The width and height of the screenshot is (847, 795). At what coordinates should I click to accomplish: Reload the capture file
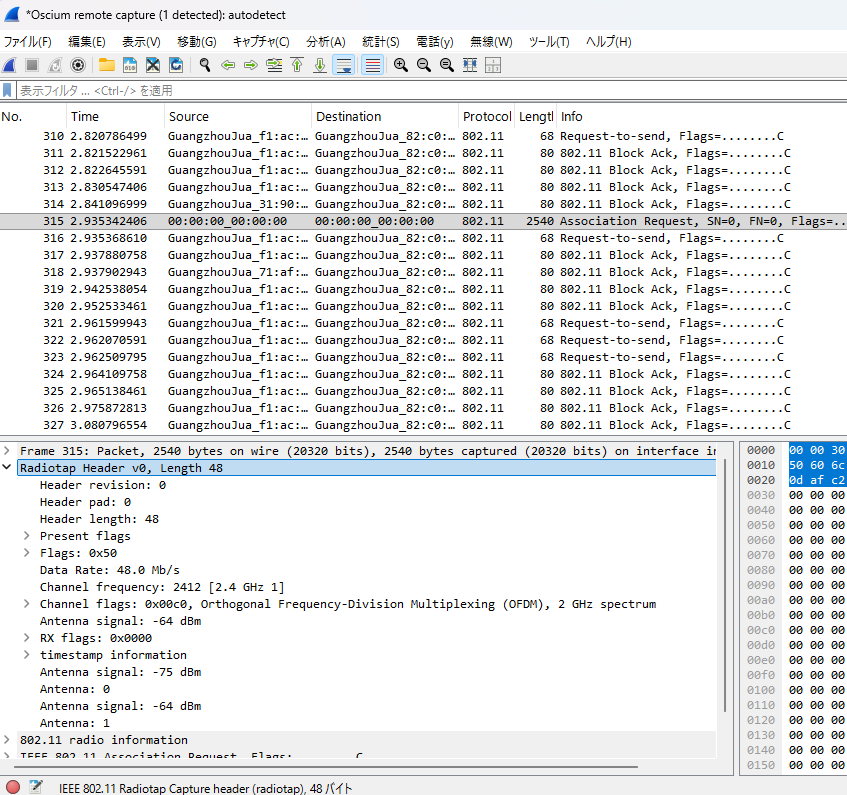[x=176, y=65]
